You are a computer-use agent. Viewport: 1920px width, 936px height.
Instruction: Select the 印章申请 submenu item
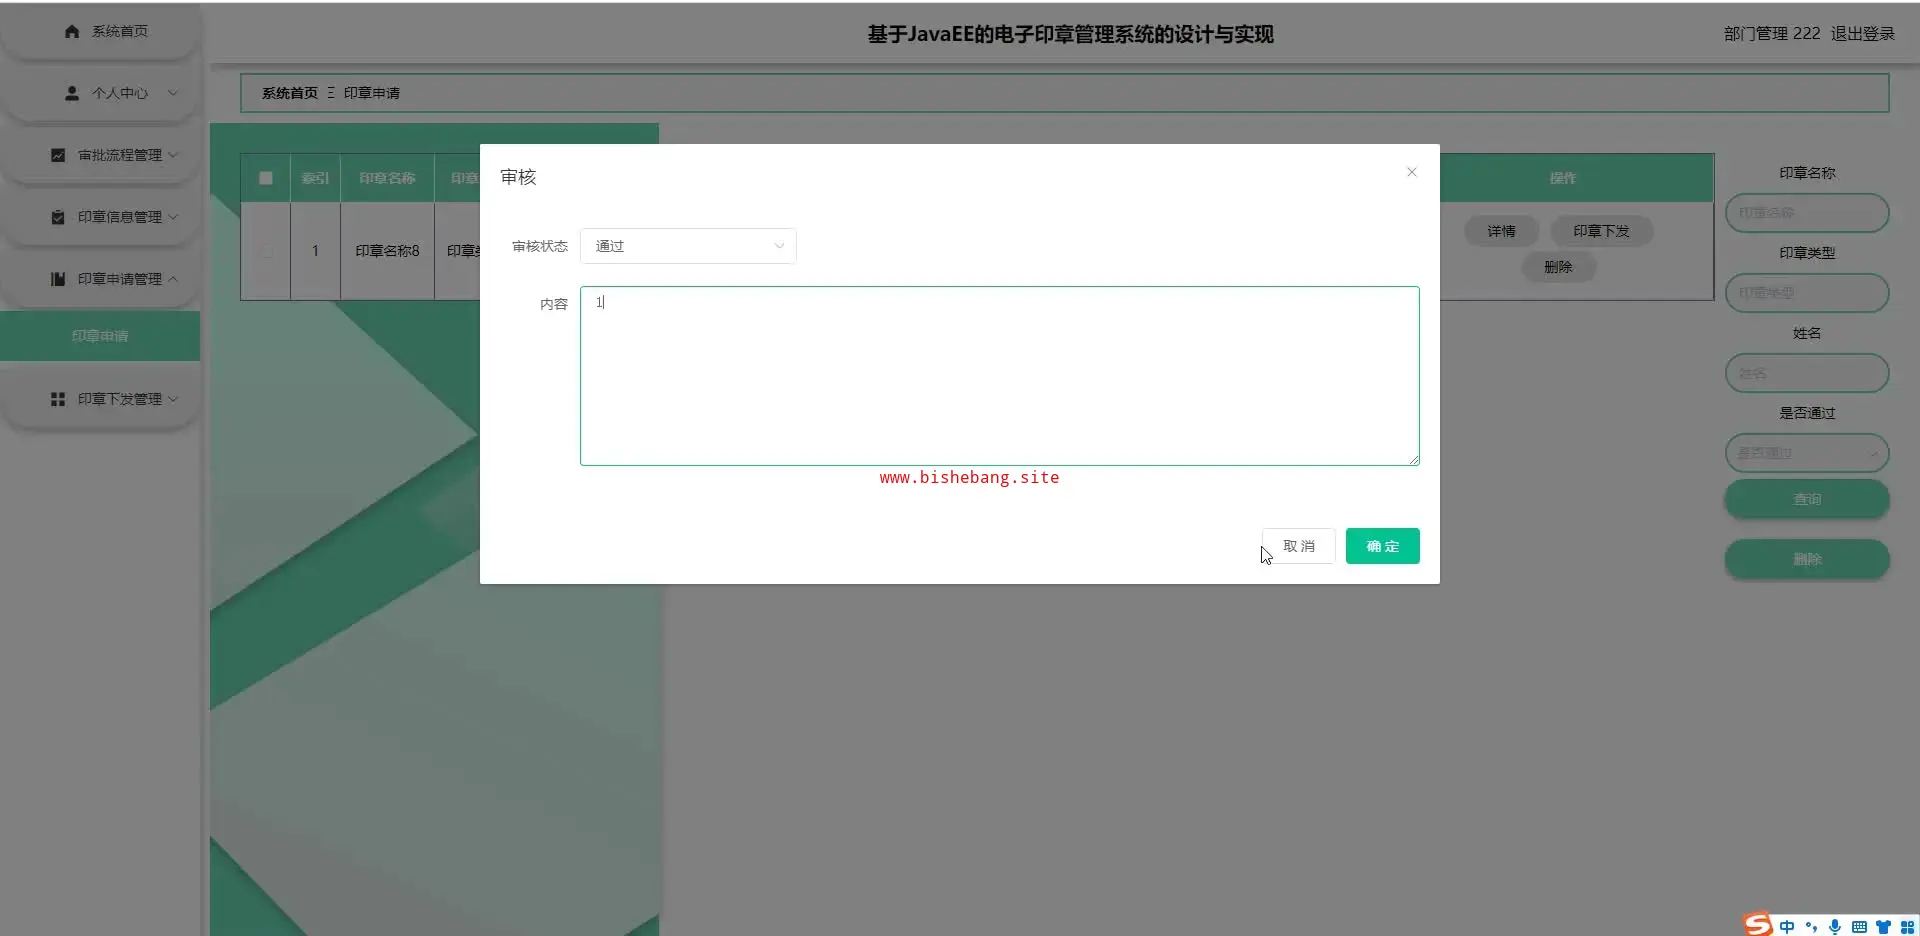point(100,336)
